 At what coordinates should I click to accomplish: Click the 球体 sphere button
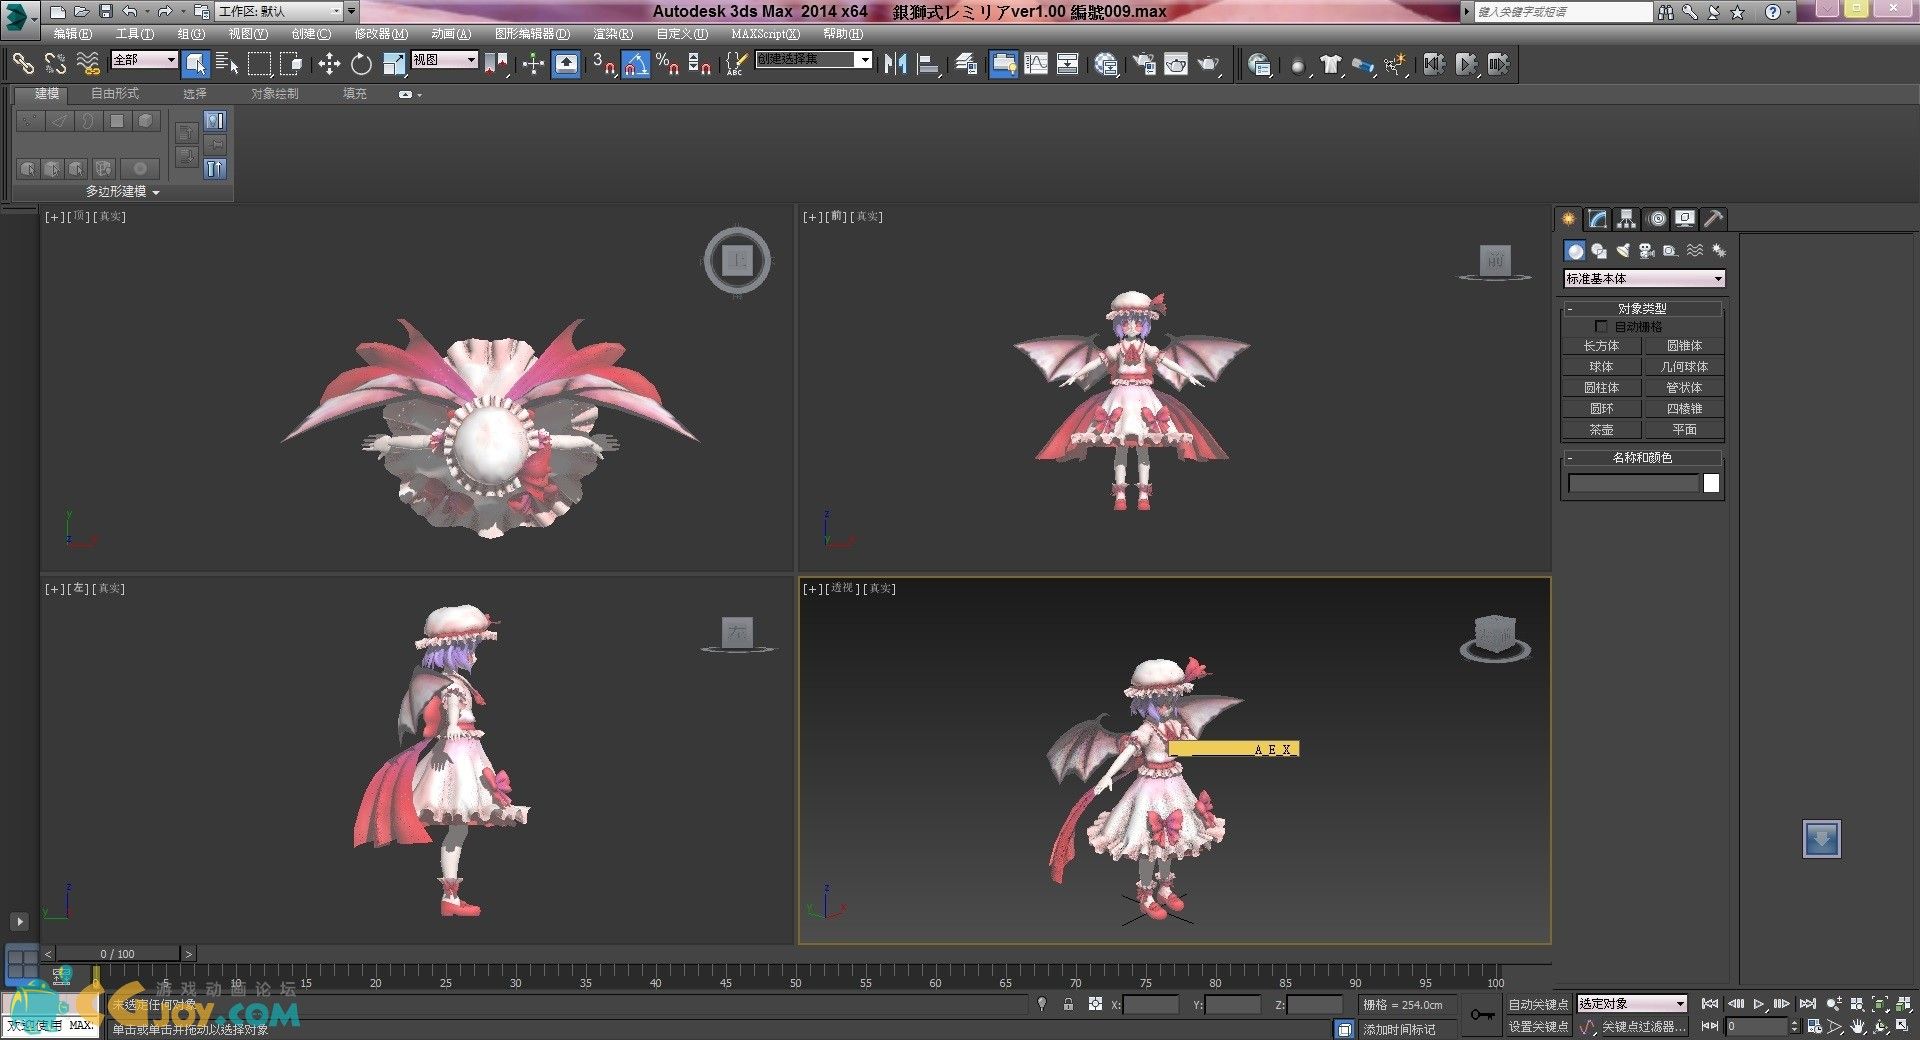1601,367
